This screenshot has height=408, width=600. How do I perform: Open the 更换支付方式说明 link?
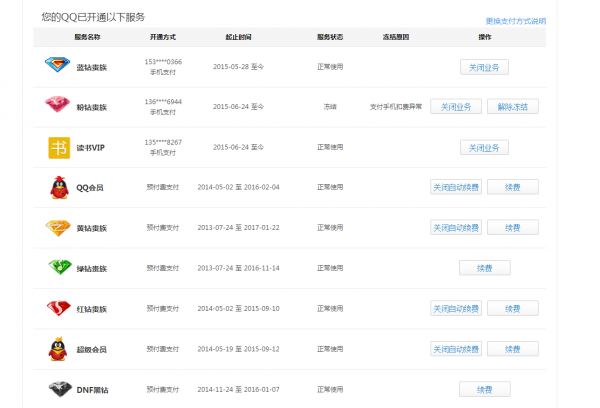[x=515, y=21]
